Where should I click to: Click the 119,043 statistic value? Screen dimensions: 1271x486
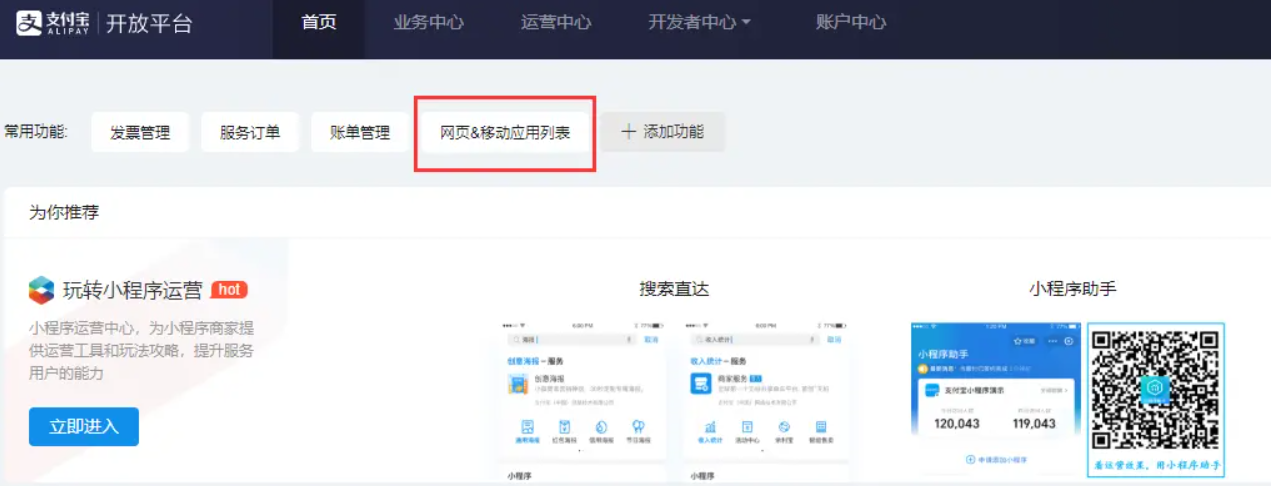[x=1034, y=423]
